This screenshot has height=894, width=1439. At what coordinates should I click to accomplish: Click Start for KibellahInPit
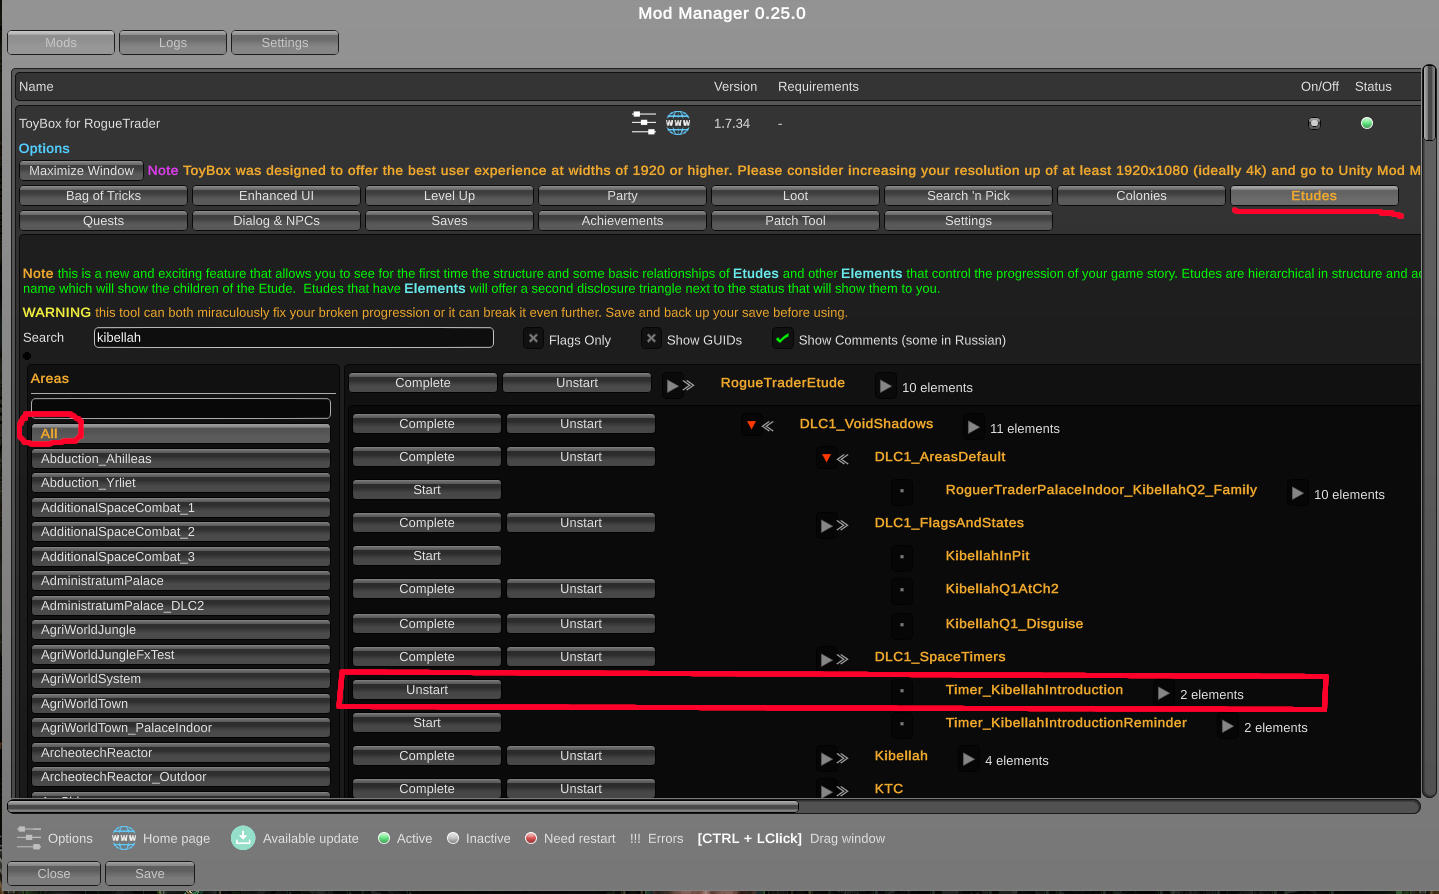pos(427,556)
